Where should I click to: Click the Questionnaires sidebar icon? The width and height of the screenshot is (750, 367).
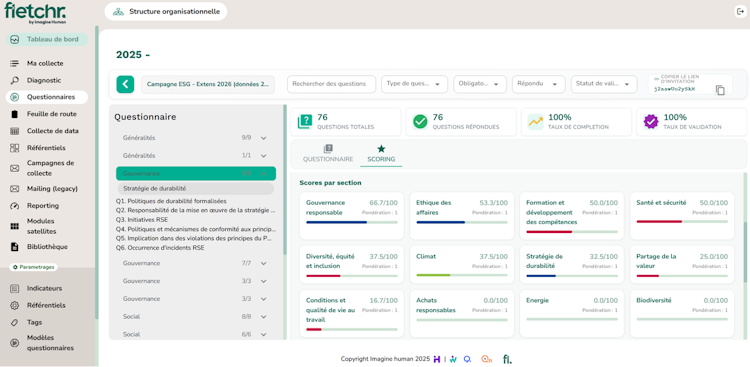click(15, 97)
